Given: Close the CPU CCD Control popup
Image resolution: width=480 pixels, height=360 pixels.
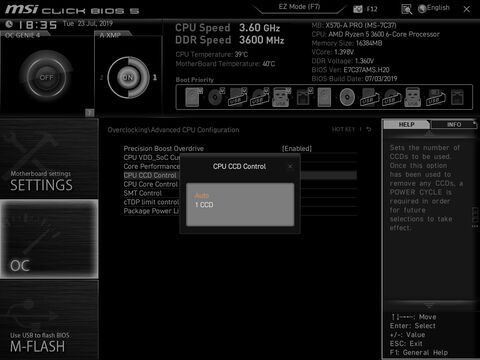Looking at the screenshot, I should tap(290, 166).
